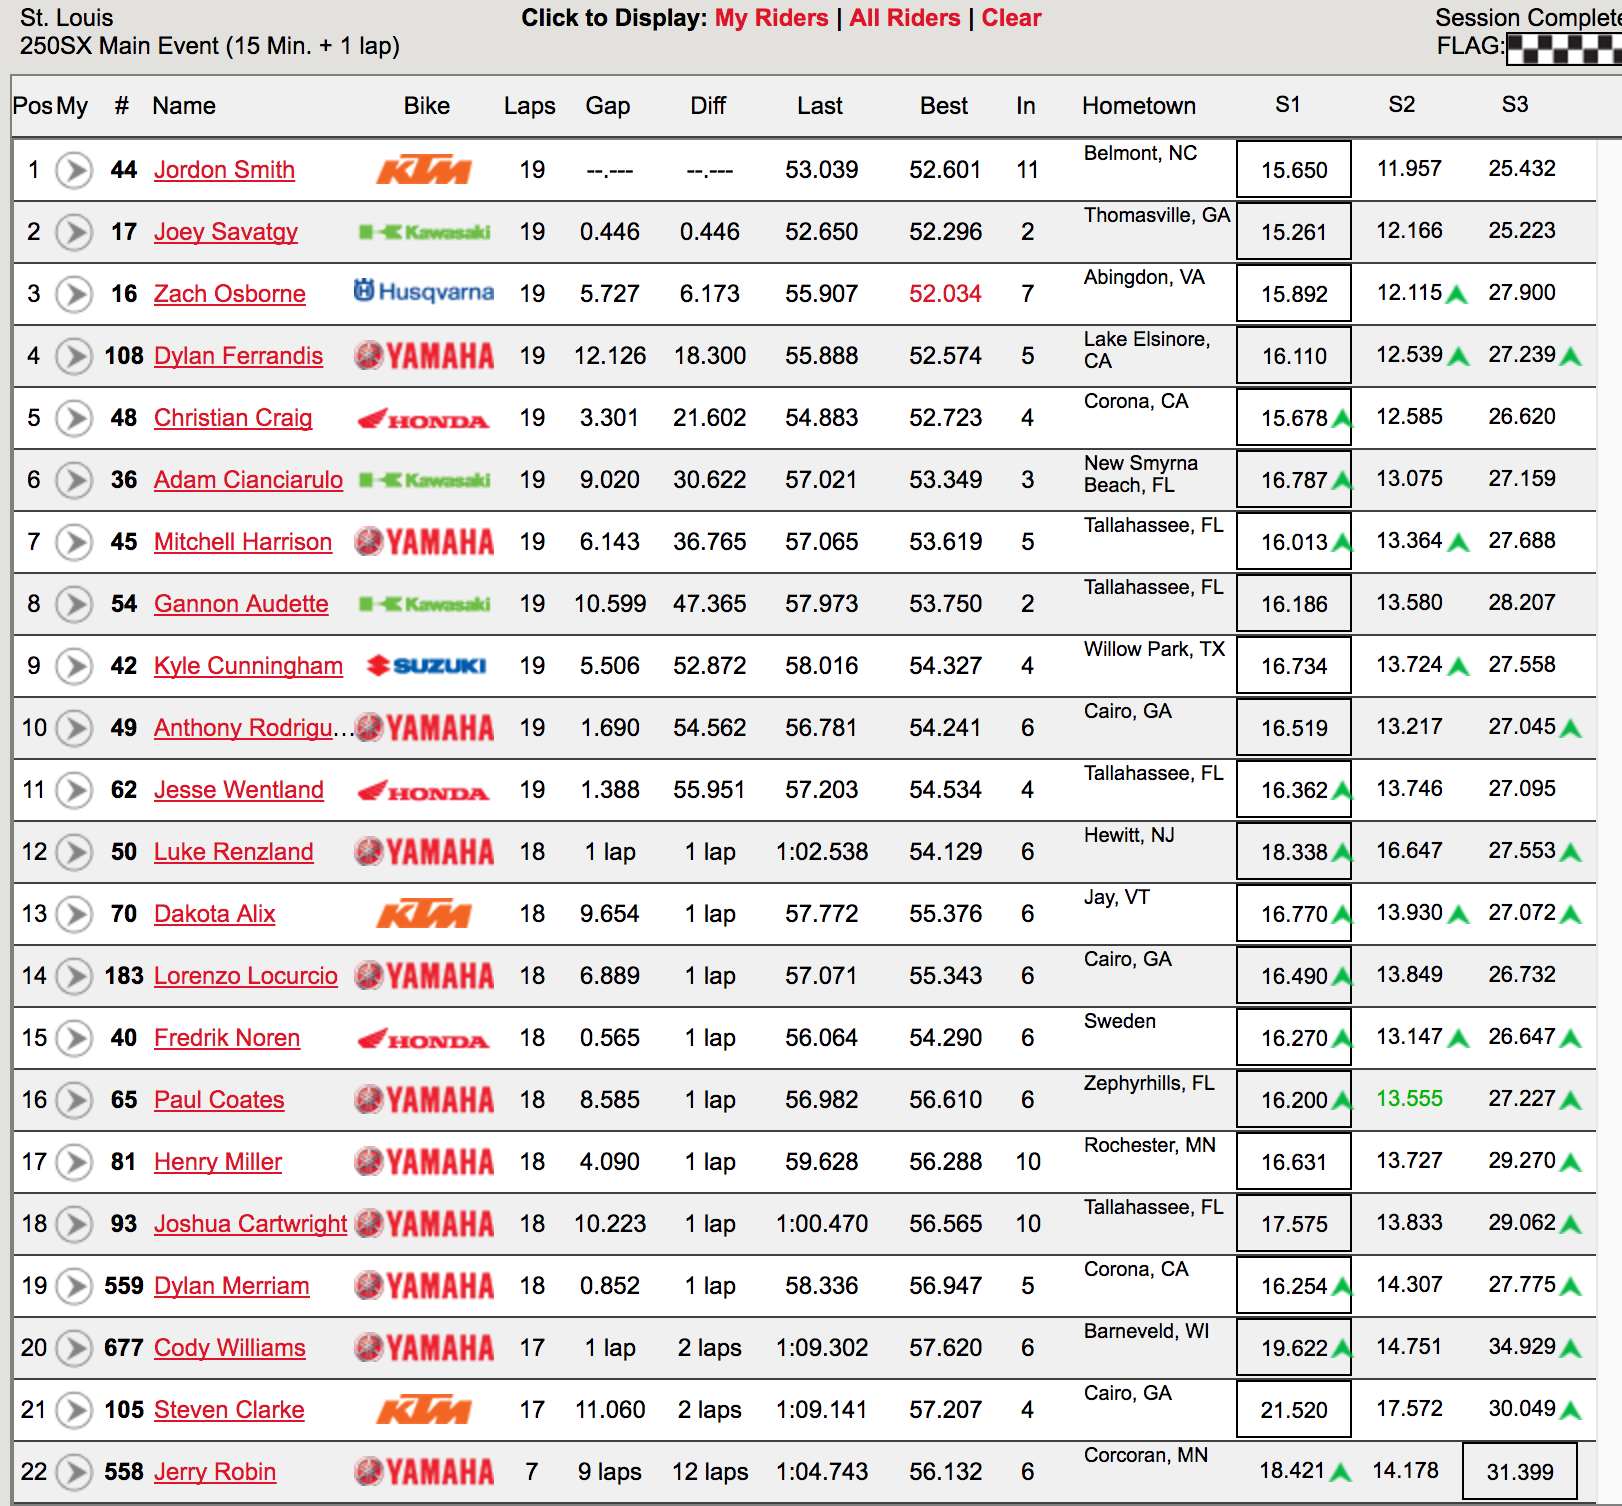
Task: Click the My Rider arrow icon for Dylan Ferrandis
Action: (x=74, y=356)
